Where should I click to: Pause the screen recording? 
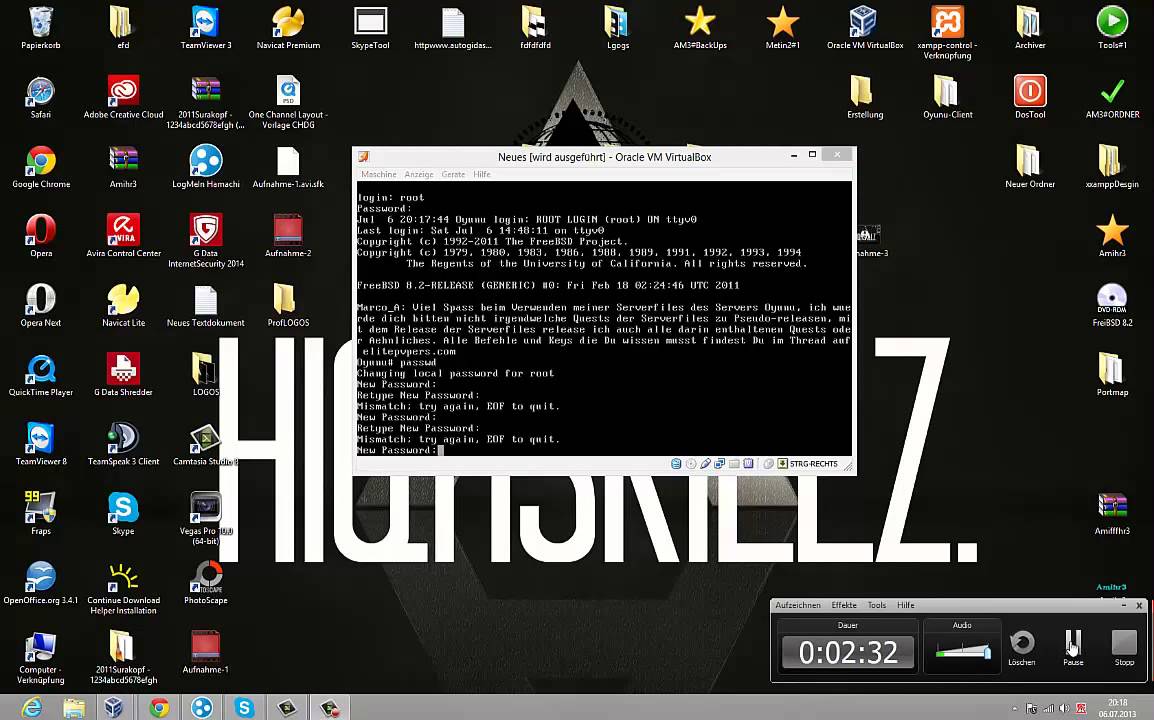[x=1073, y=648]
